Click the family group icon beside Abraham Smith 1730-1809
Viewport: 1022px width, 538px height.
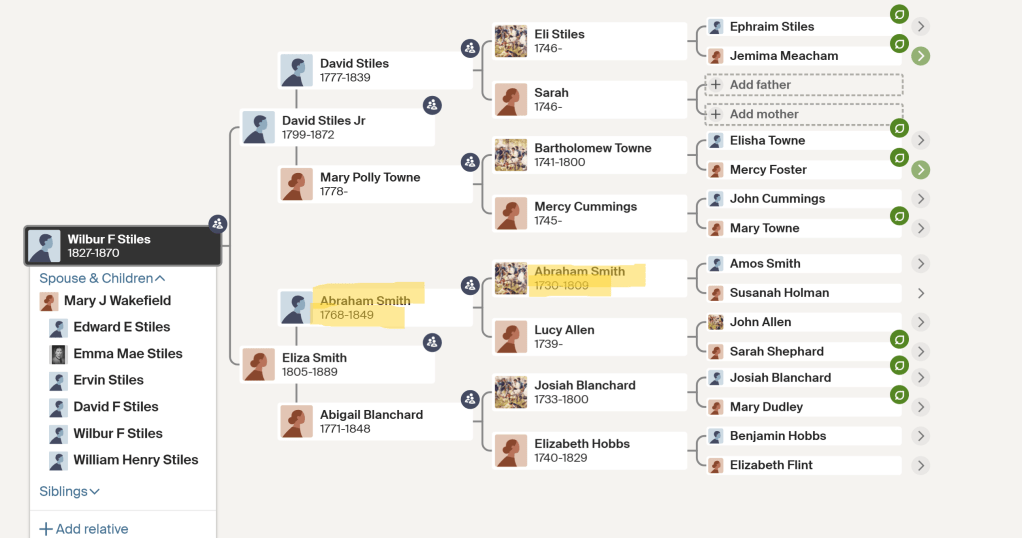point(470,285)
